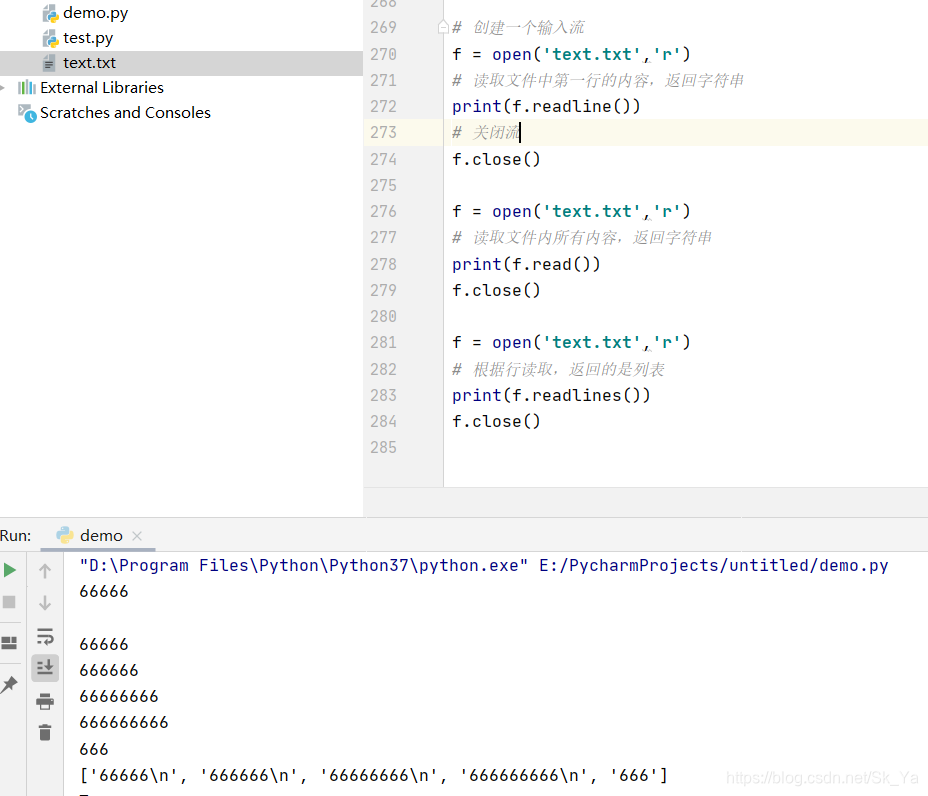The image size is (928, 796).
Task: Click the comment text on line 277
Action: pyautogui.click(x=582, y=238)
